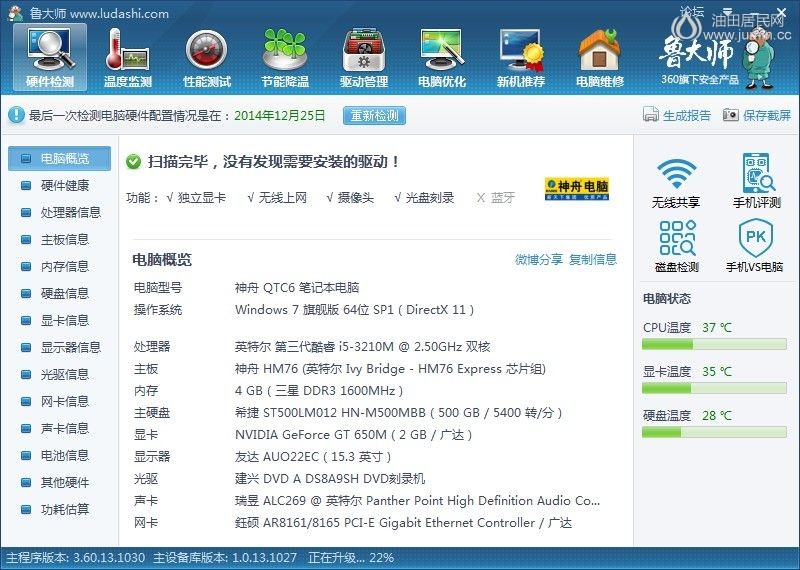Click the i5-3210M processor text

tap(362, 347)
